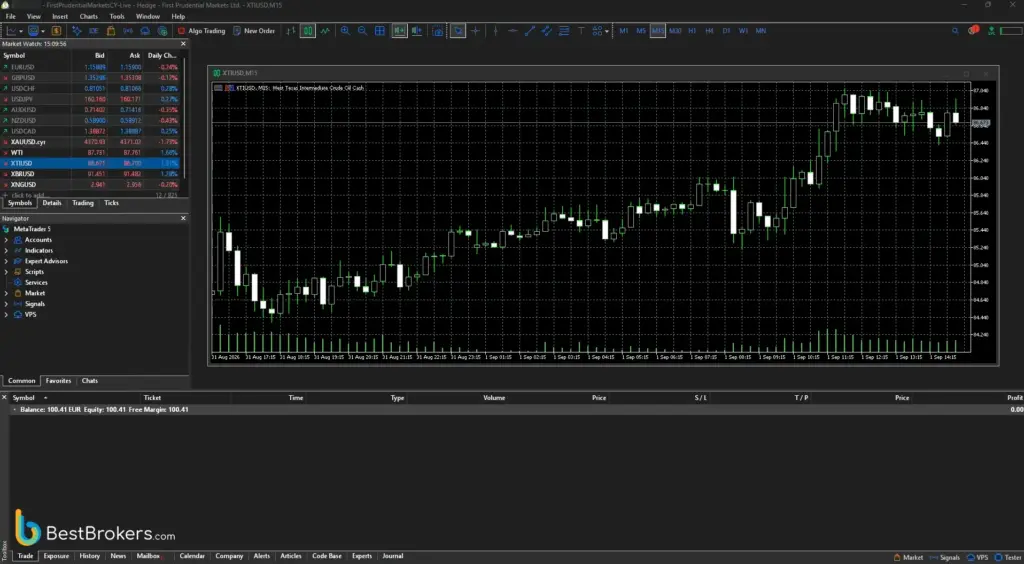Set timeframe to D1
This screenshot has width=1024, height=564.
726,31
